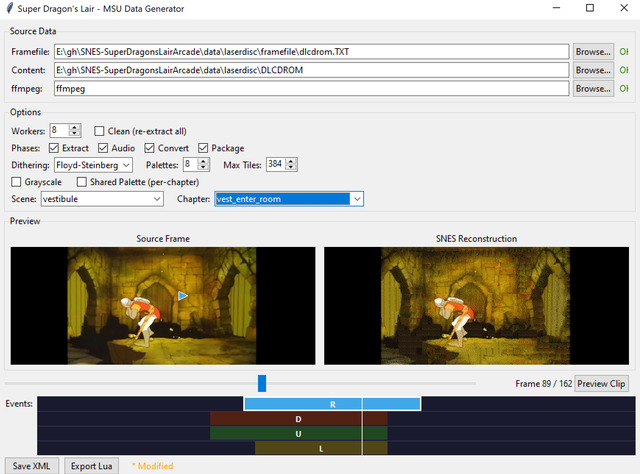Click the Preview Clip button

coord(602,383)
